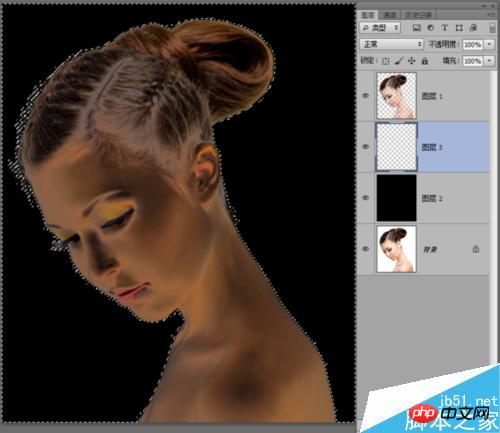Select the black layer 2 thumbnail
The image size is (500, 433).
[396, 198]
